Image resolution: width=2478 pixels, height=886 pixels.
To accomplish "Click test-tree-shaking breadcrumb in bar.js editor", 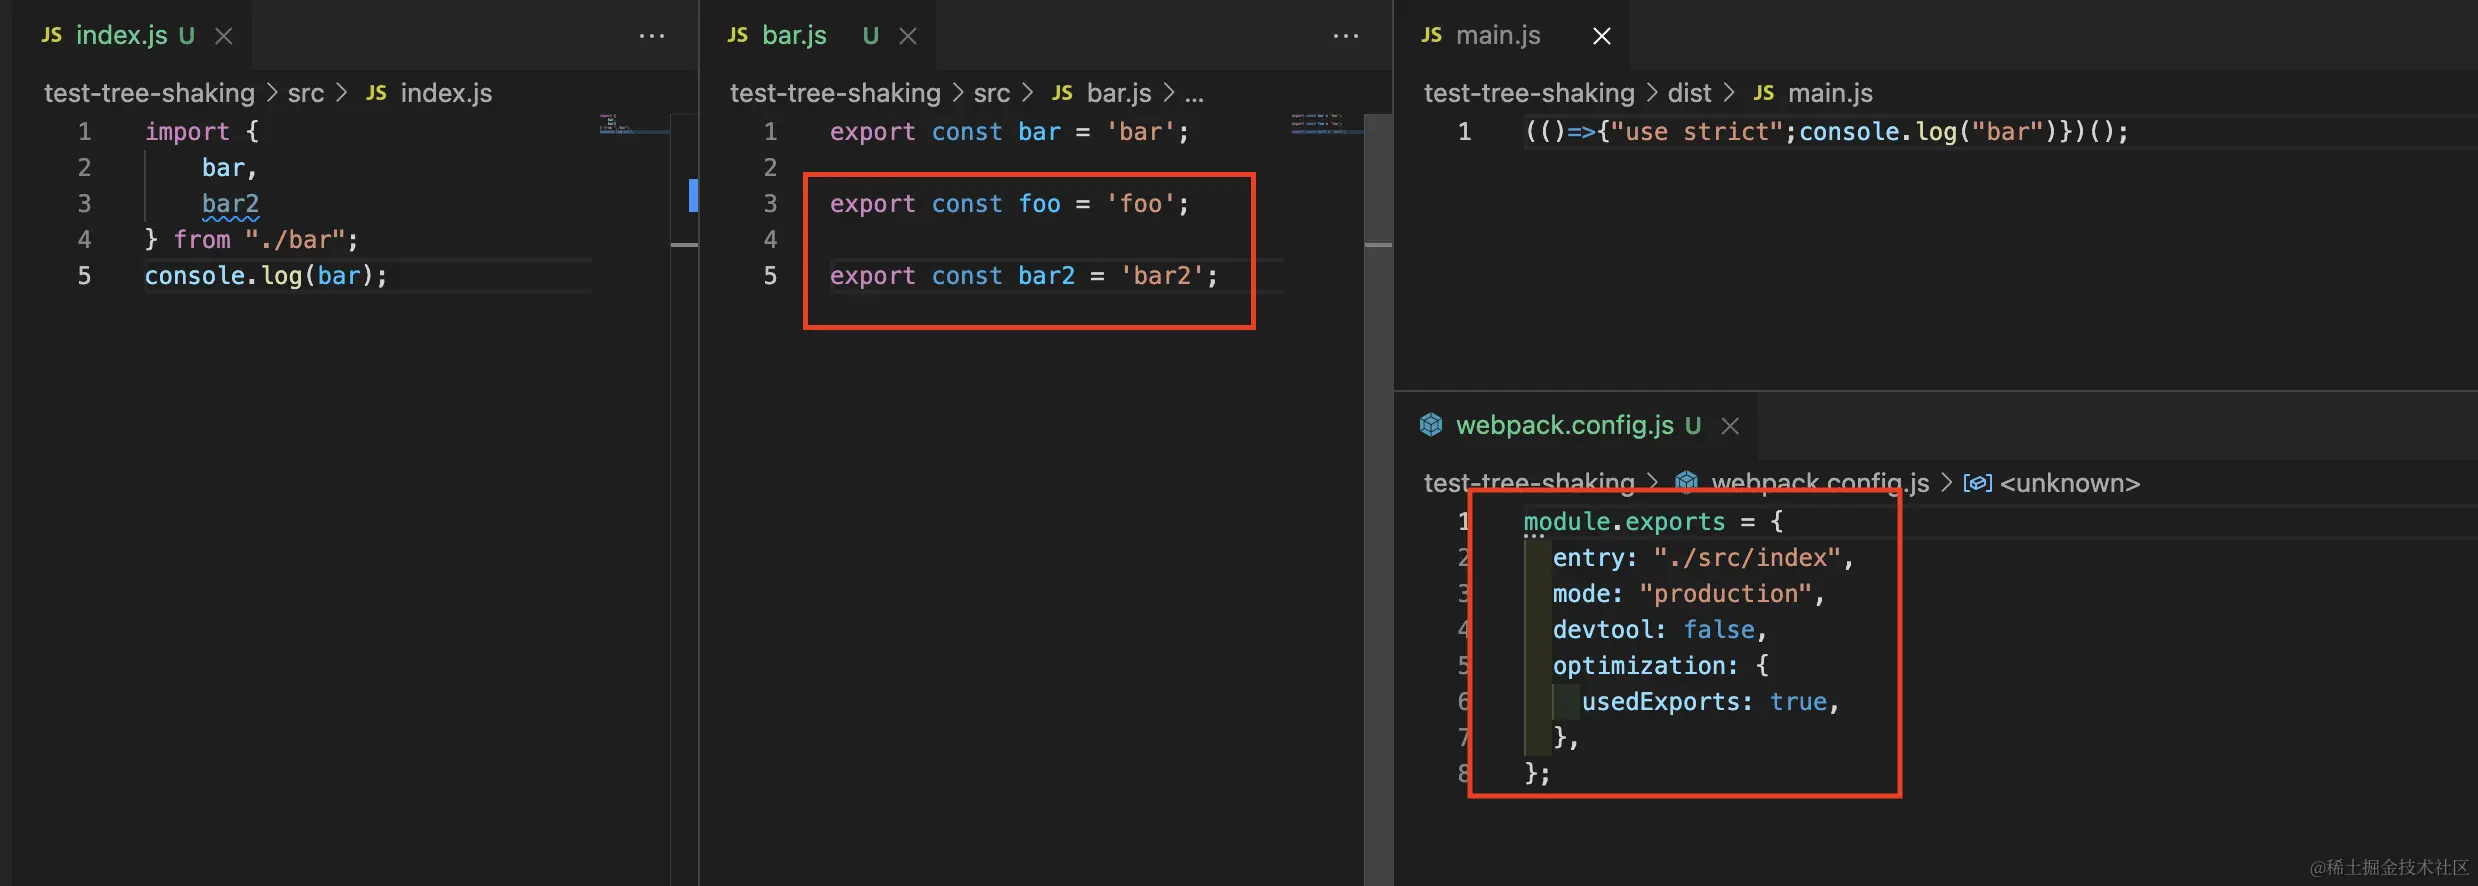I will [835, 93].
